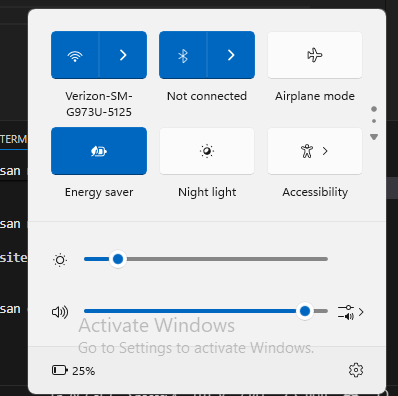Open the Accessibility quick settings tile
The width and height of the screenshot is (398, 396).
coord(315,151)
